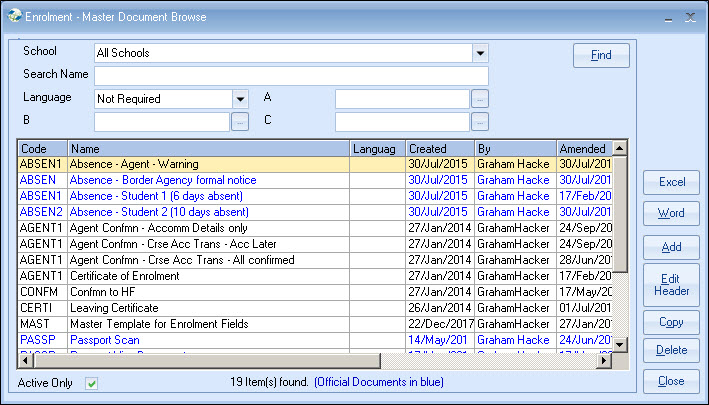Click the Find button
The width and height of the screenshot is (709, 405).
tap(601, 55)
